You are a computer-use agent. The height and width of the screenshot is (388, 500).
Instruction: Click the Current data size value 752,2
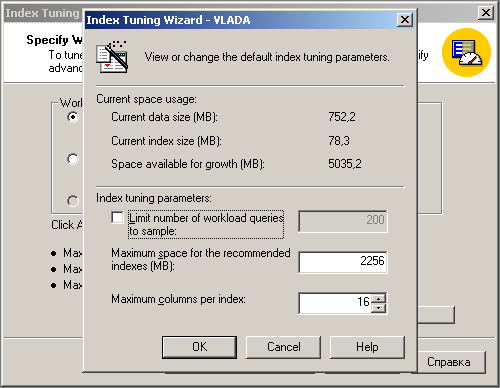click(342, 117)
